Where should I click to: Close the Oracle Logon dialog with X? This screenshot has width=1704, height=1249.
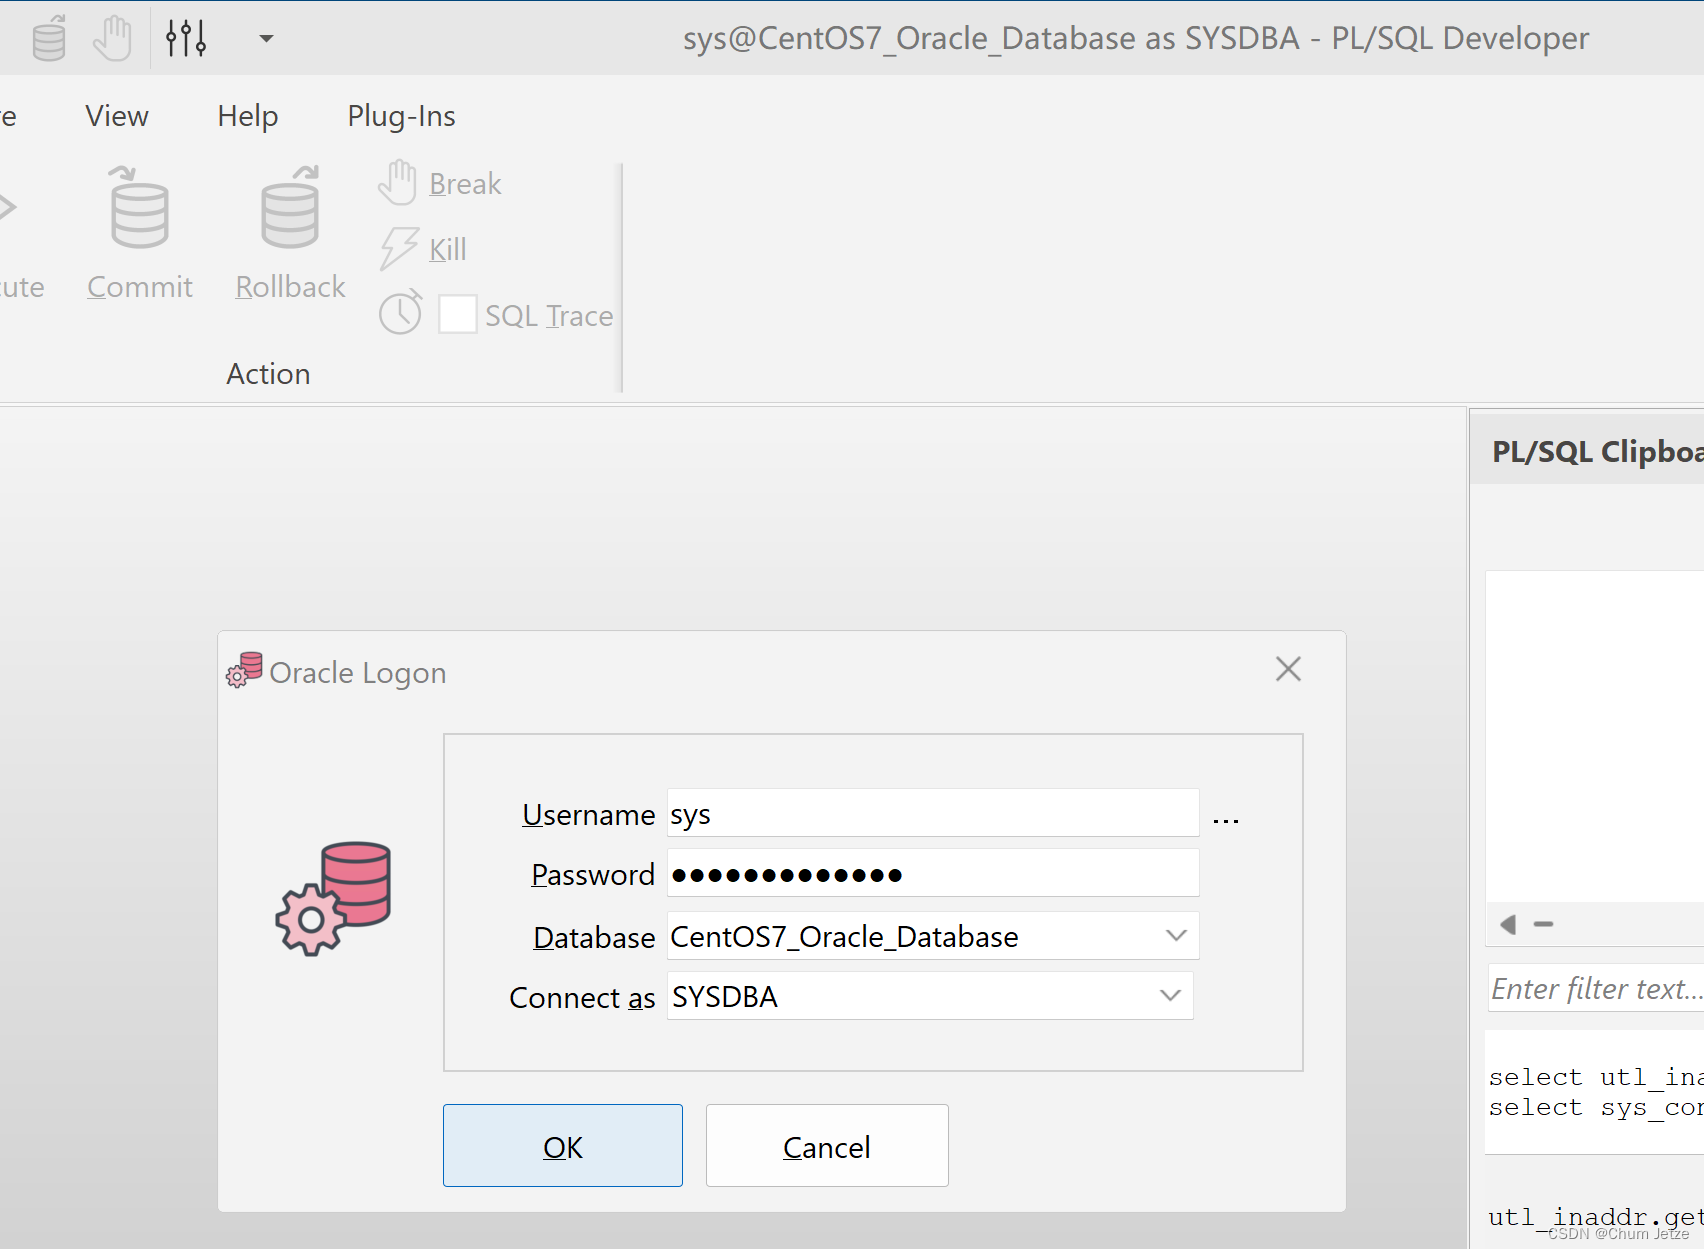coord(1288,669)
